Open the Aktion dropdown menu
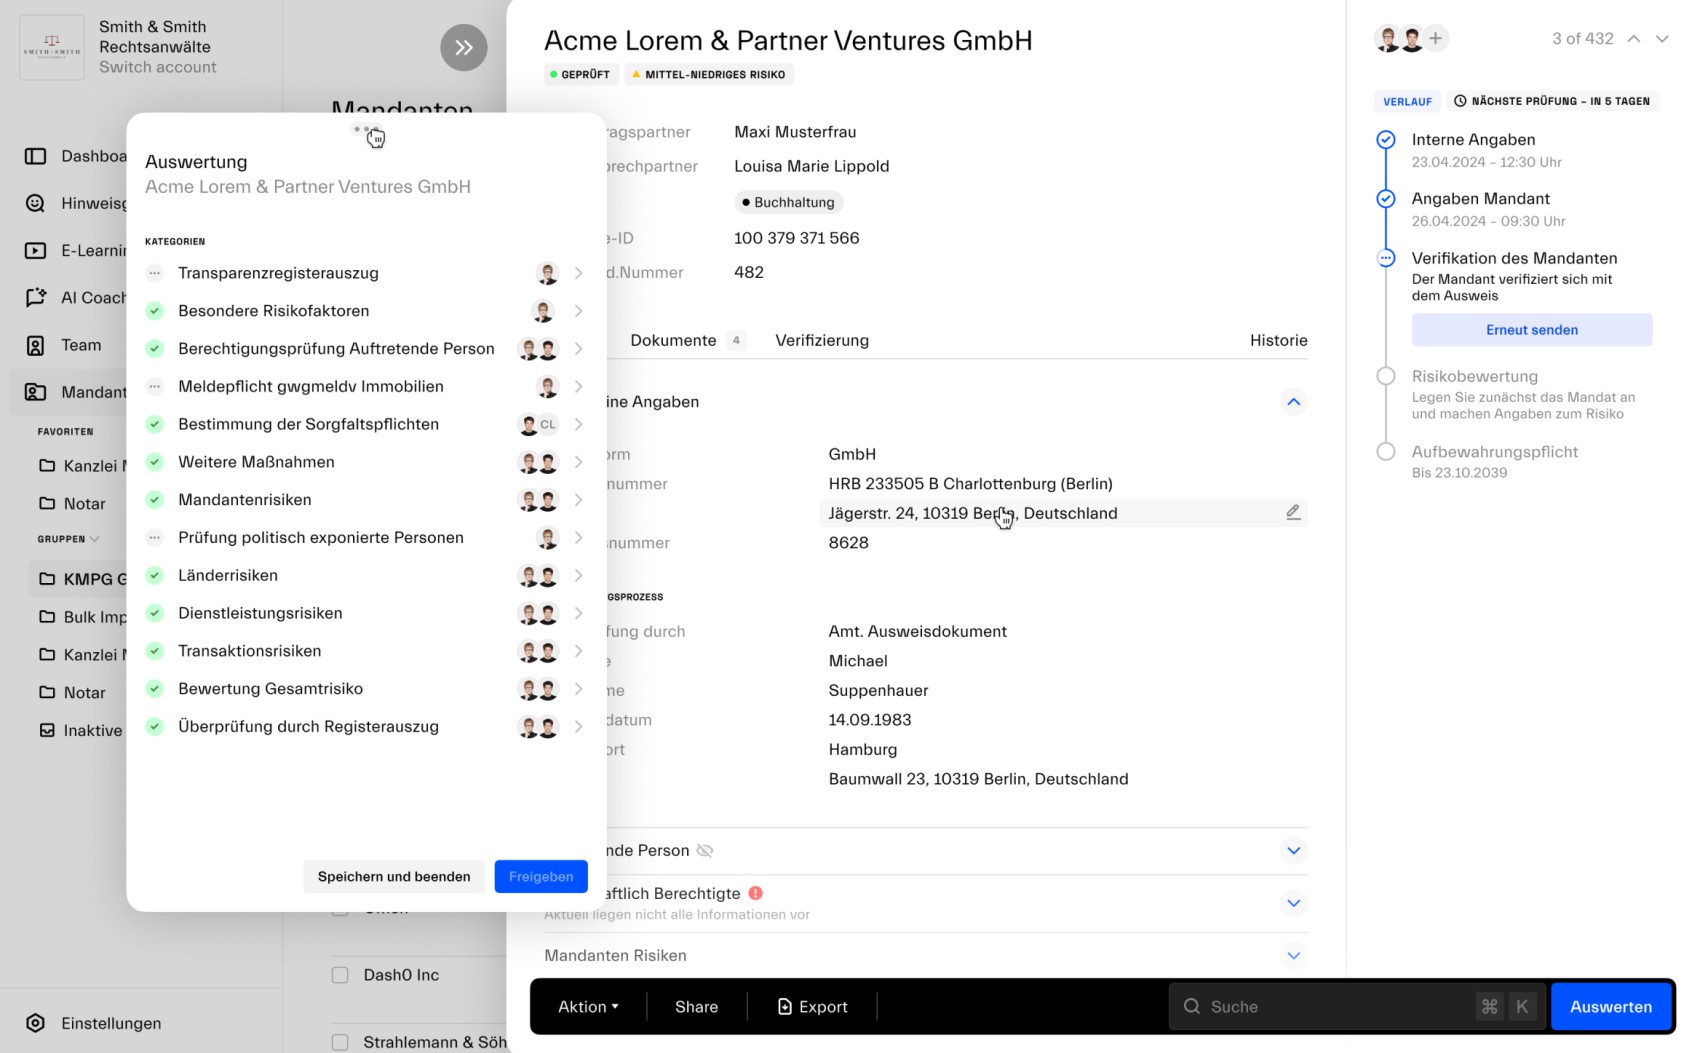This screenshot has height=1053, width=1700. [x=588, y=1007]
